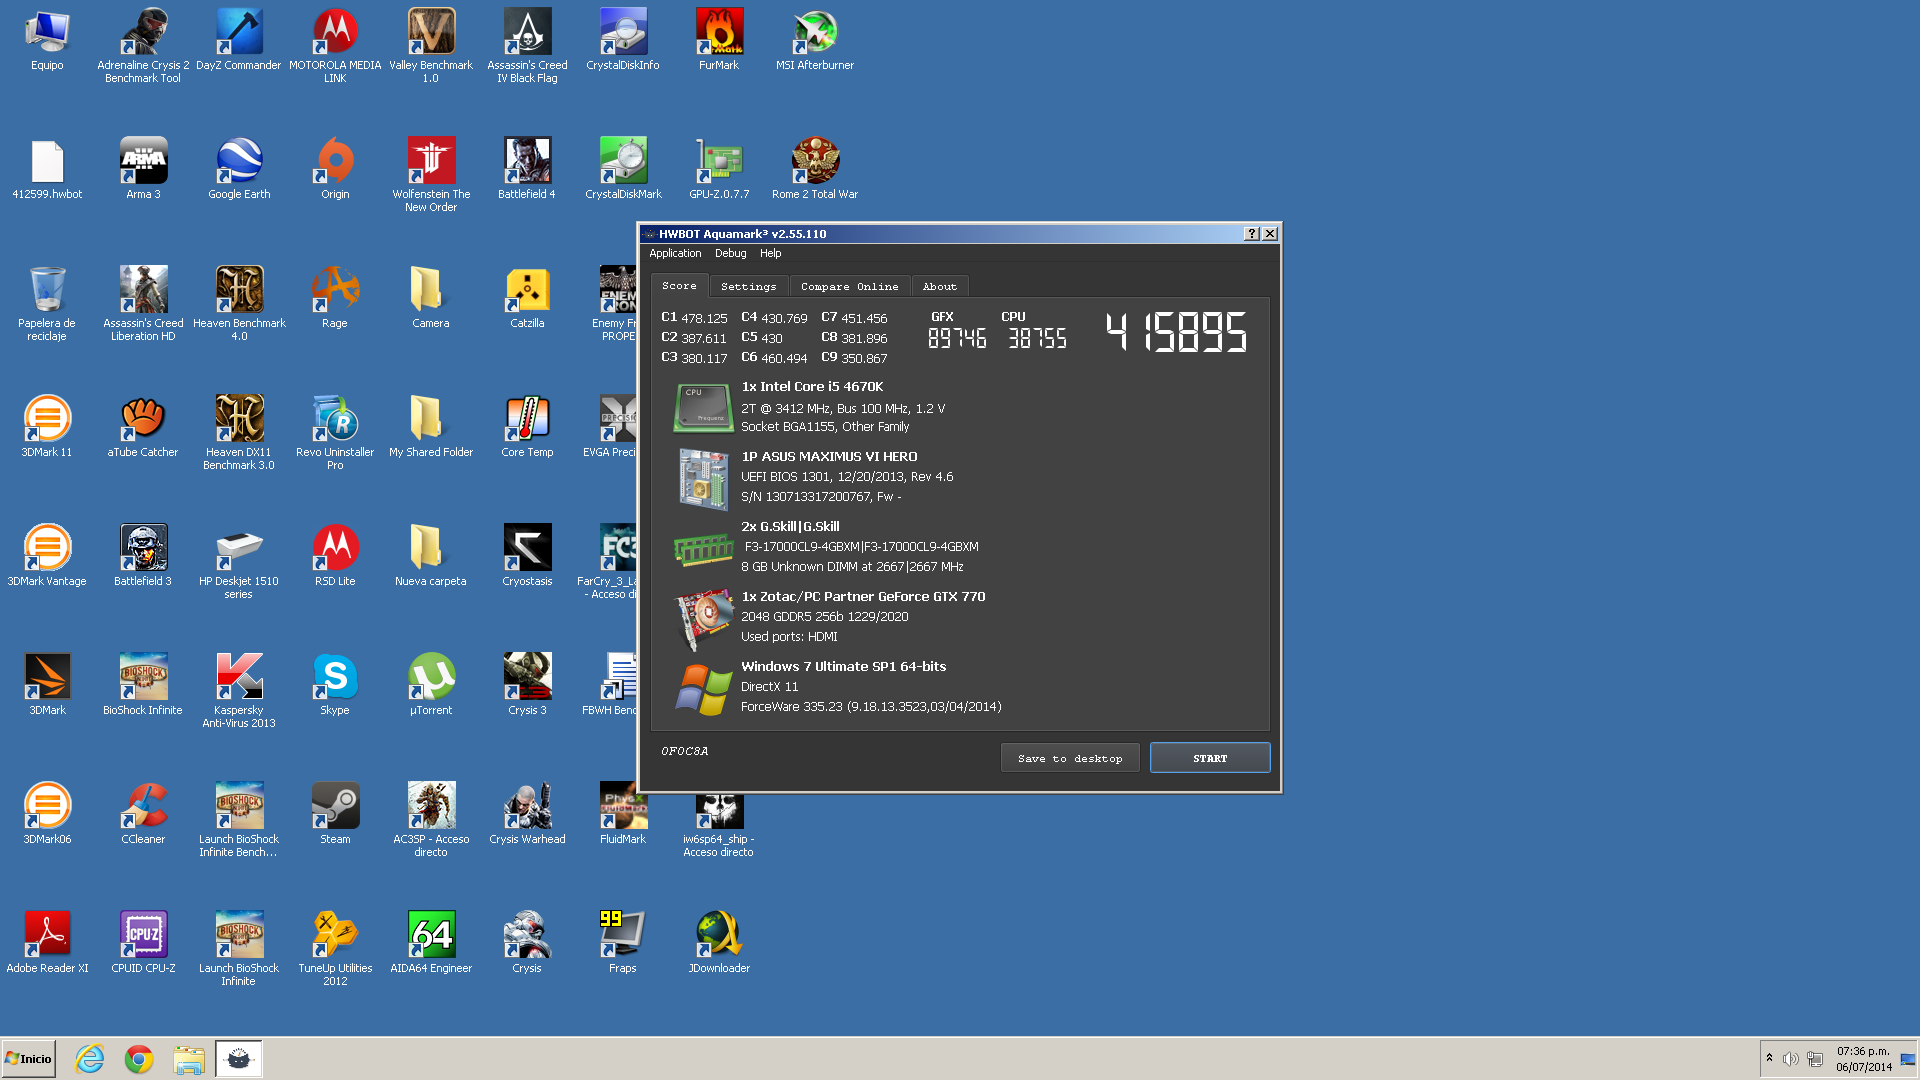The width and height of the screenshot is (1920, 1080).
Task: Select the Core Temp icon
Action: [x=527, y=427]
